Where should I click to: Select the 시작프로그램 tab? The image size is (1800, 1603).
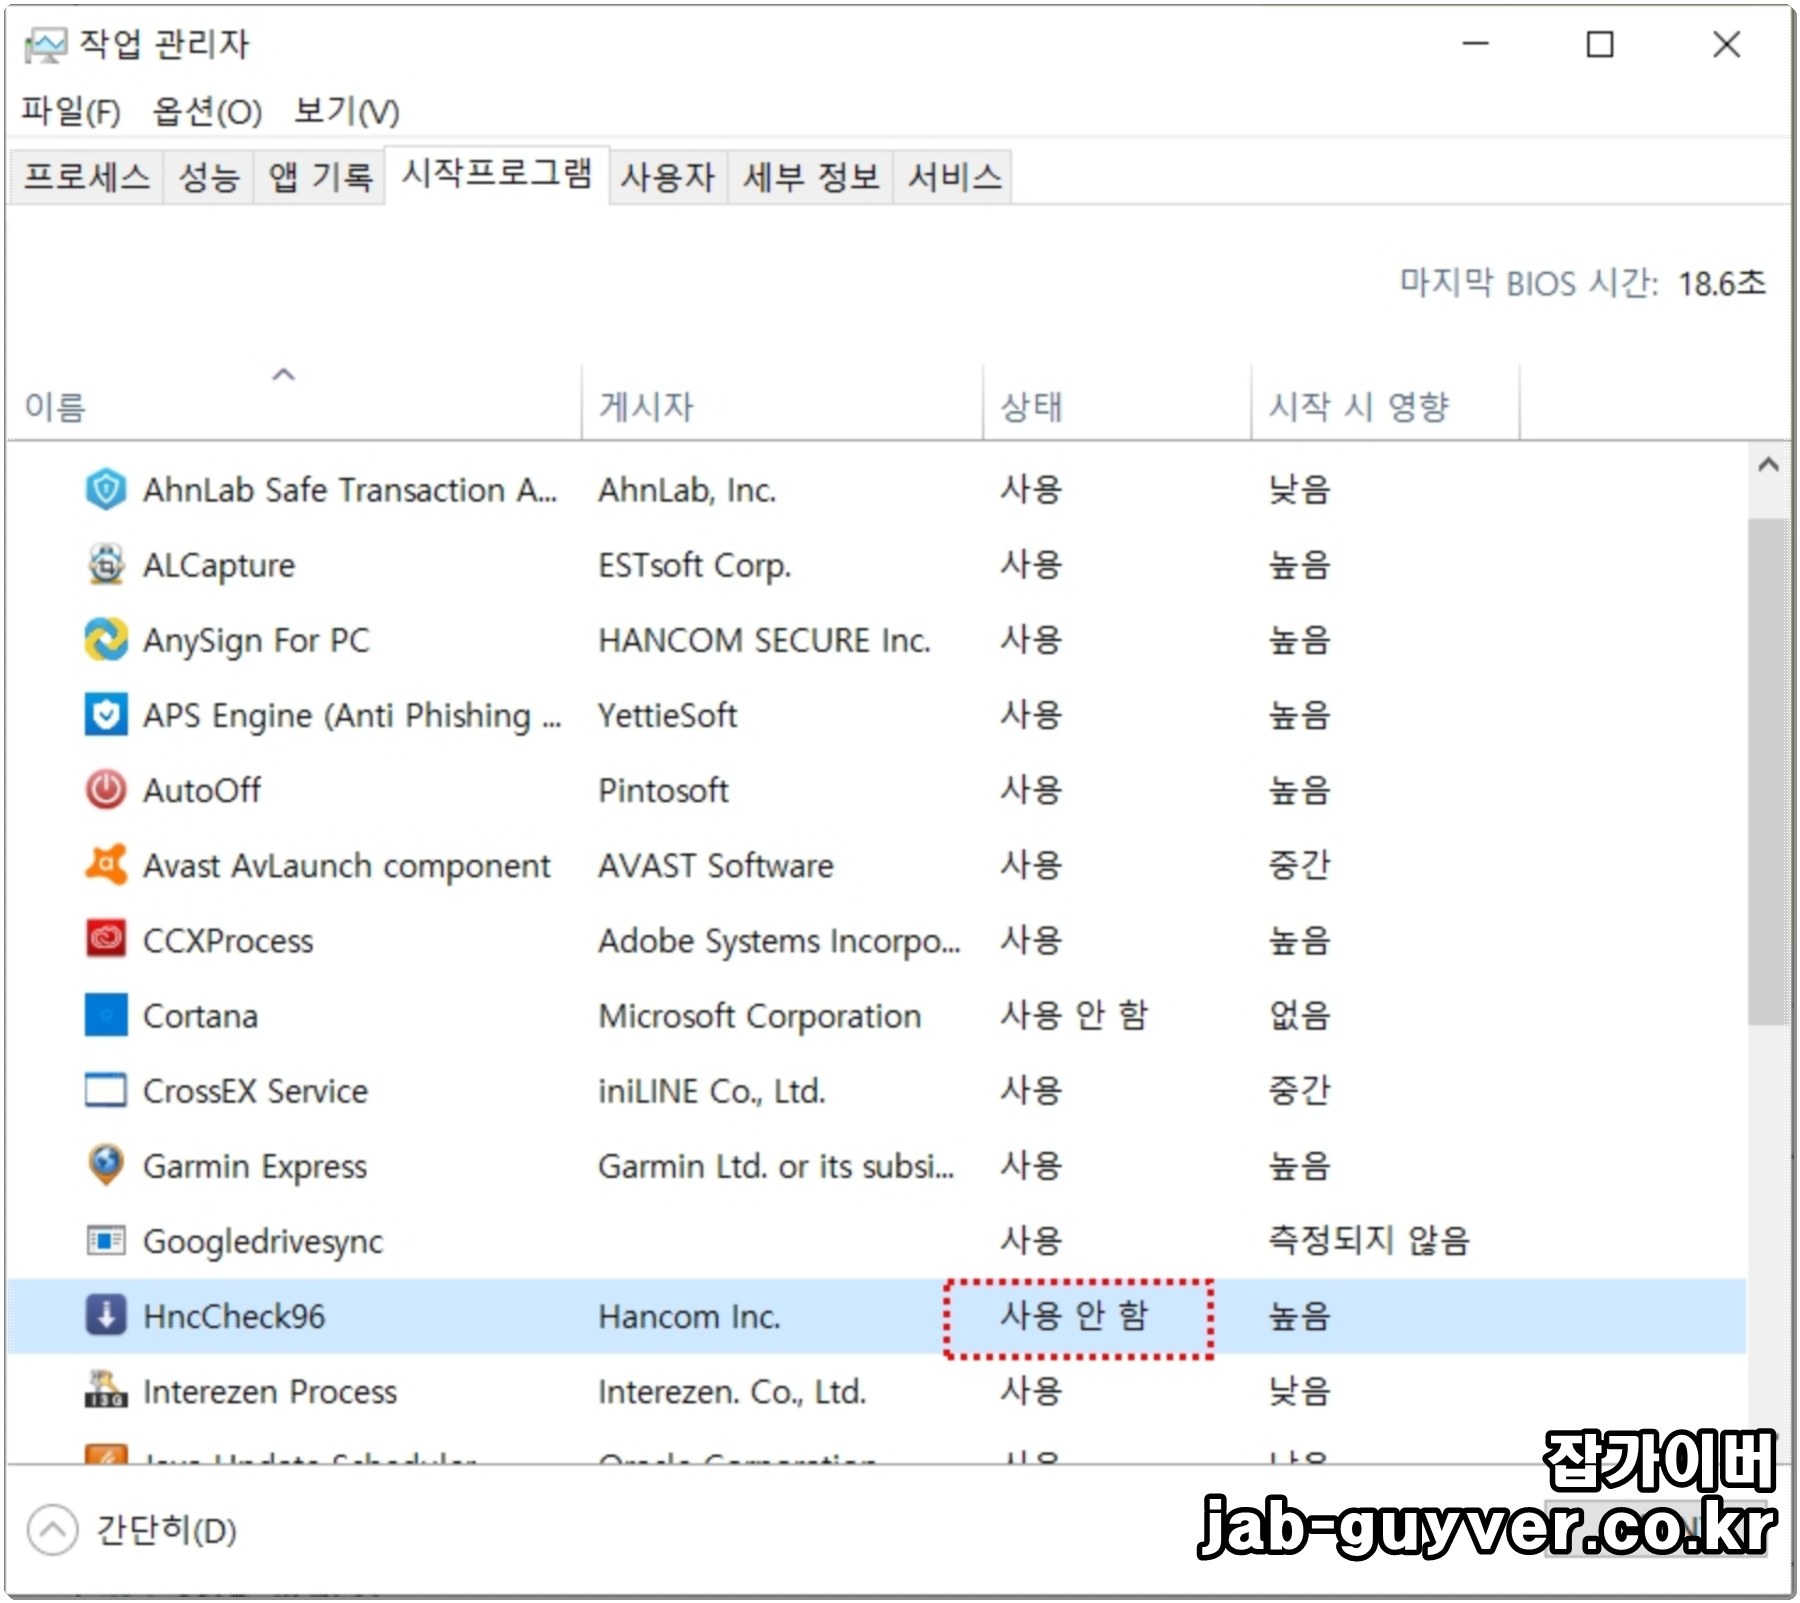pos(497,174)
